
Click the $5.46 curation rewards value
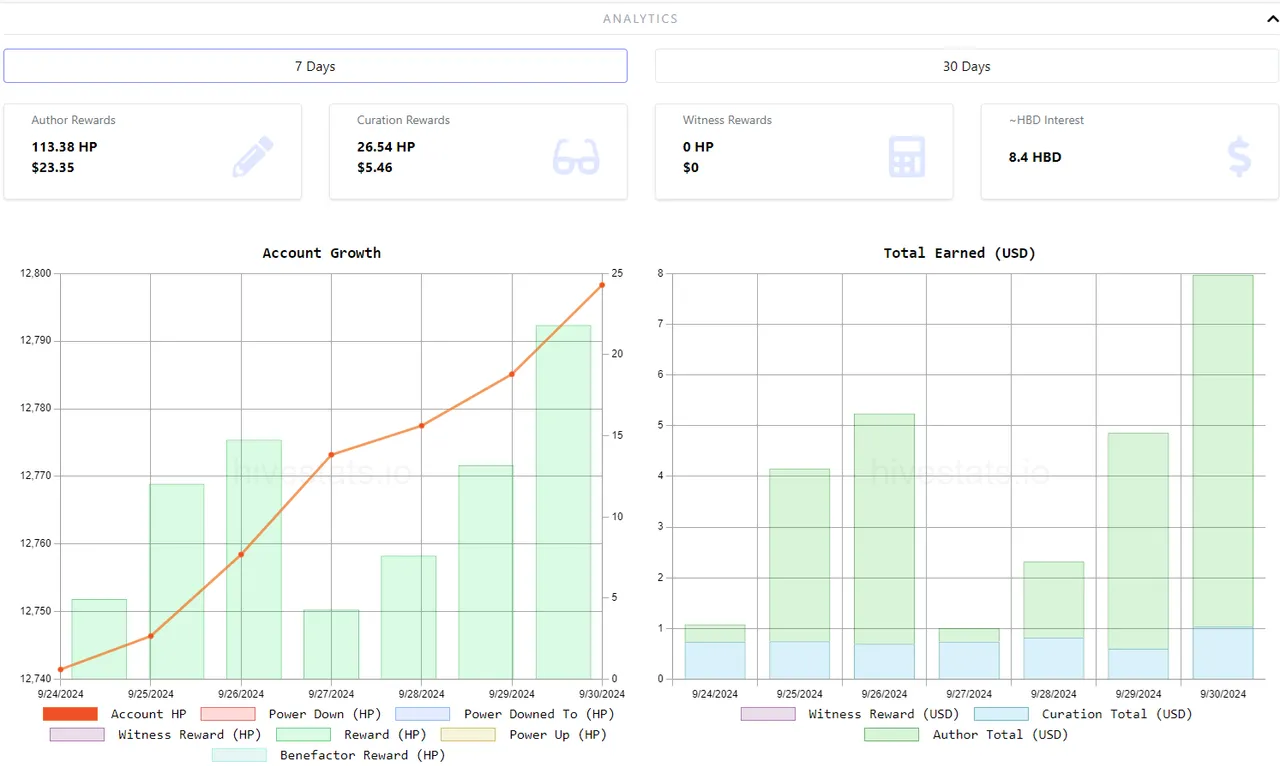click(x=375, y=167)
